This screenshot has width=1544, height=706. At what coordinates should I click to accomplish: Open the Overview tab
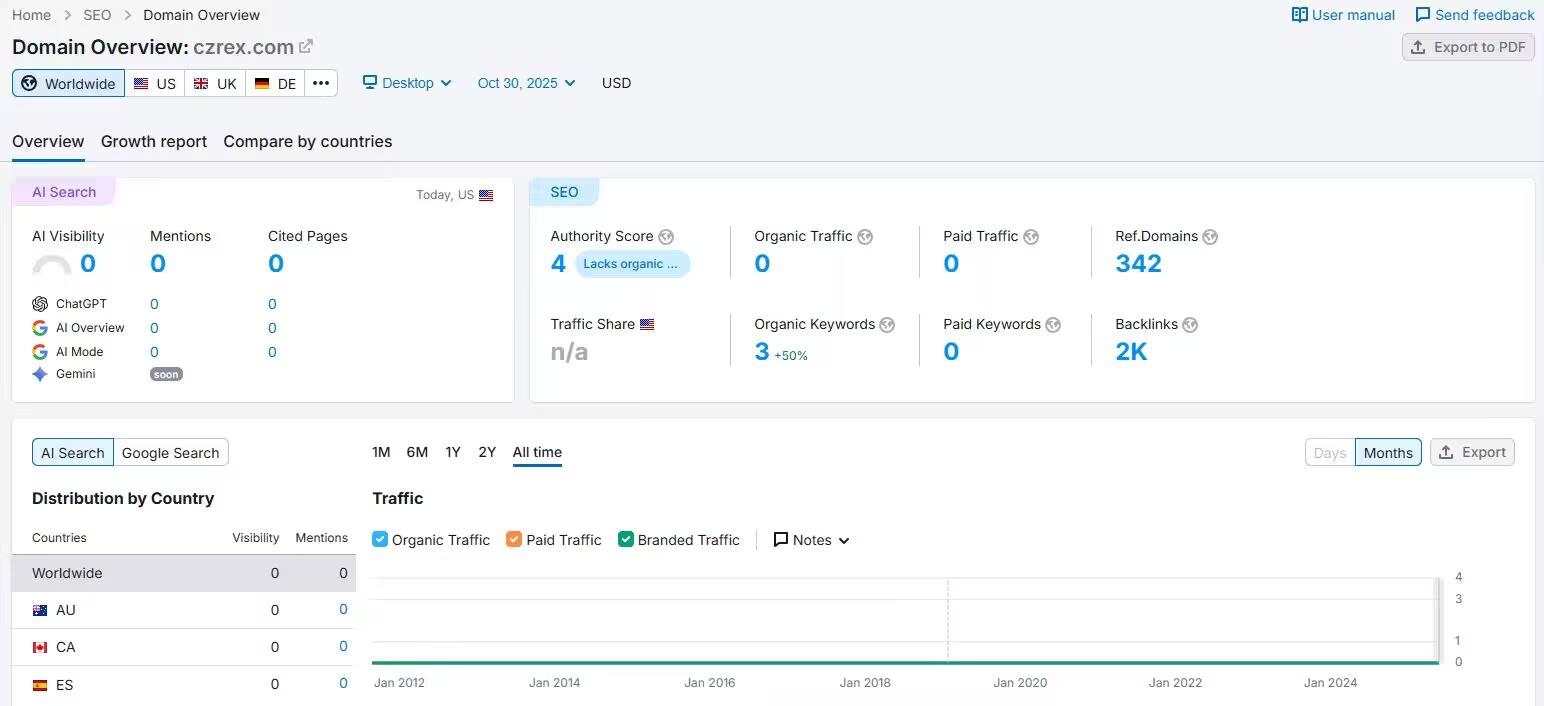click(48, 141)
